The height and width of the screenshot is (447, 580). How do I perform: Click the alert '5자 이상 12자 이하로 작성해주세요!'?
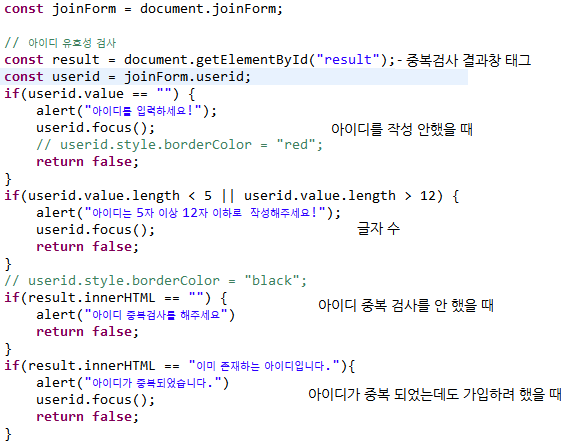click(205, 213)
